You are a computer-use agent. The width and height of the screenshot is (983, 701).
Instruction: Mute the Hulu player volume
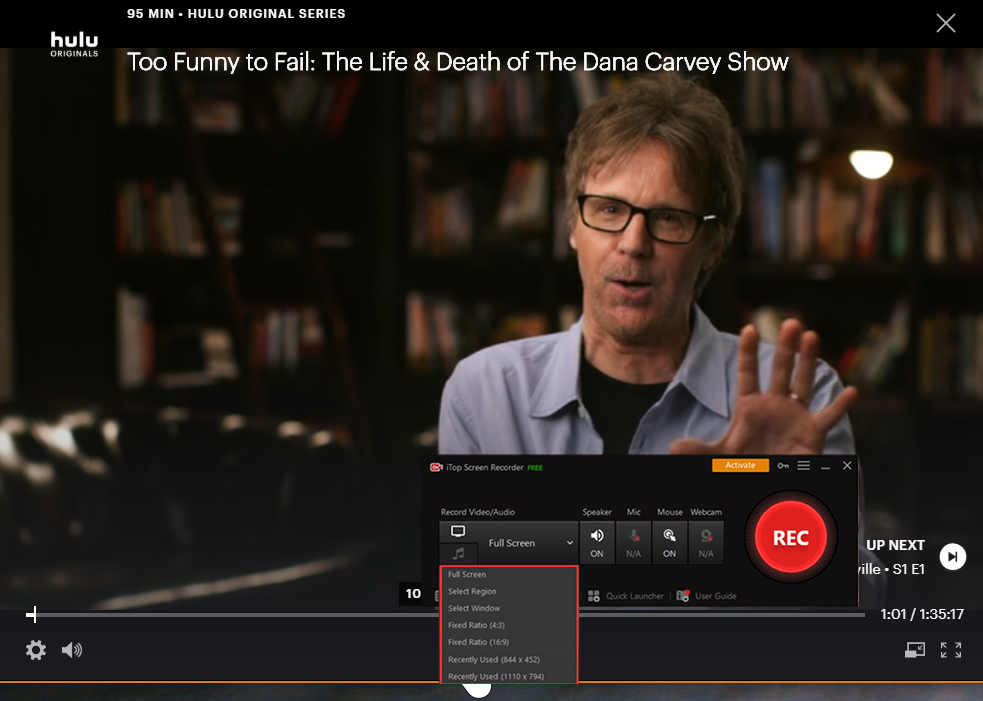[71, 651]
